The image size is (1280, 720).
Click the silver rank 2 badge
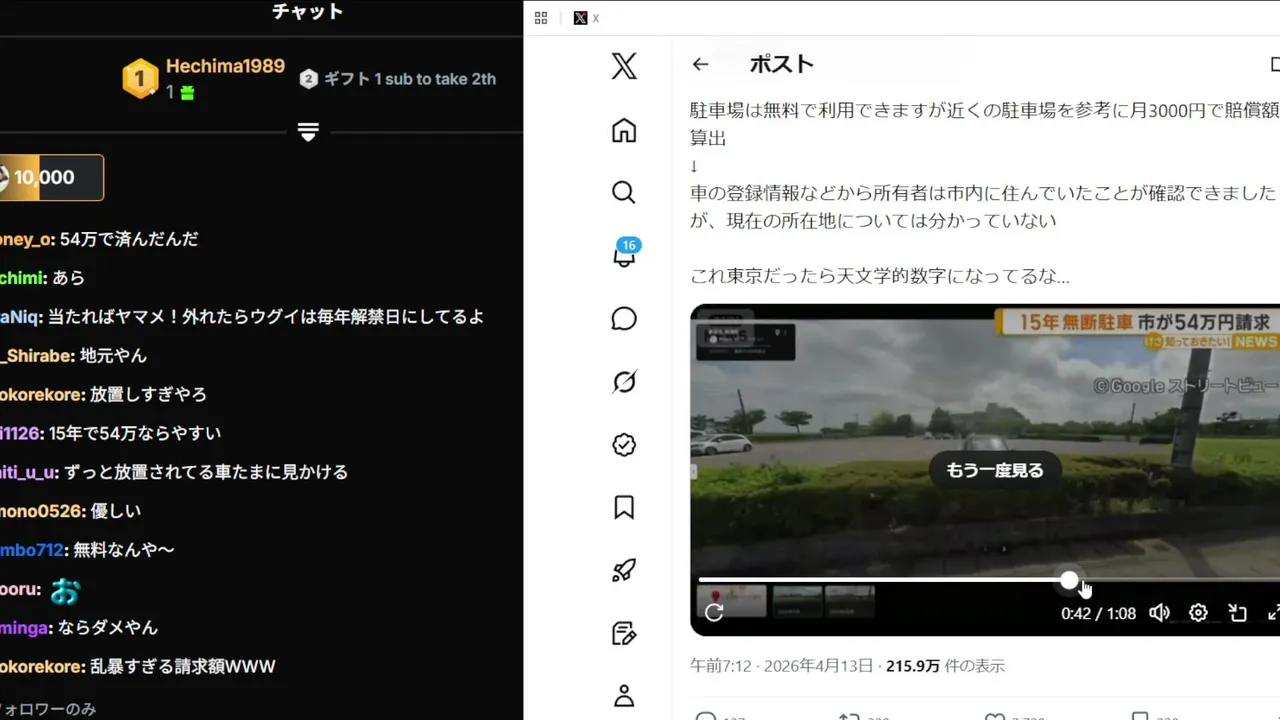point(309,79)
